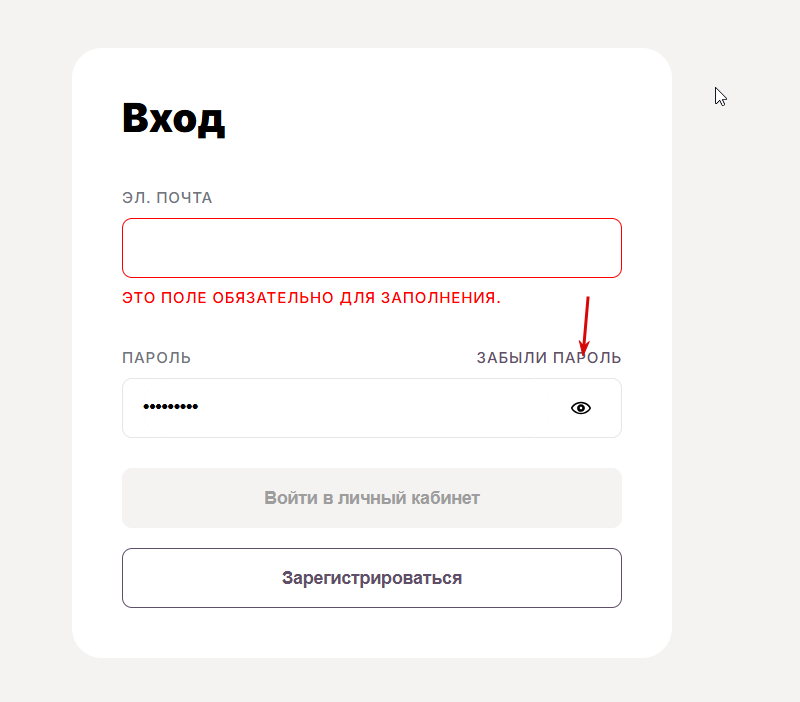Screen dimensions: 800x702
Task: Show password using the eye icon
Action: [581, 408]
